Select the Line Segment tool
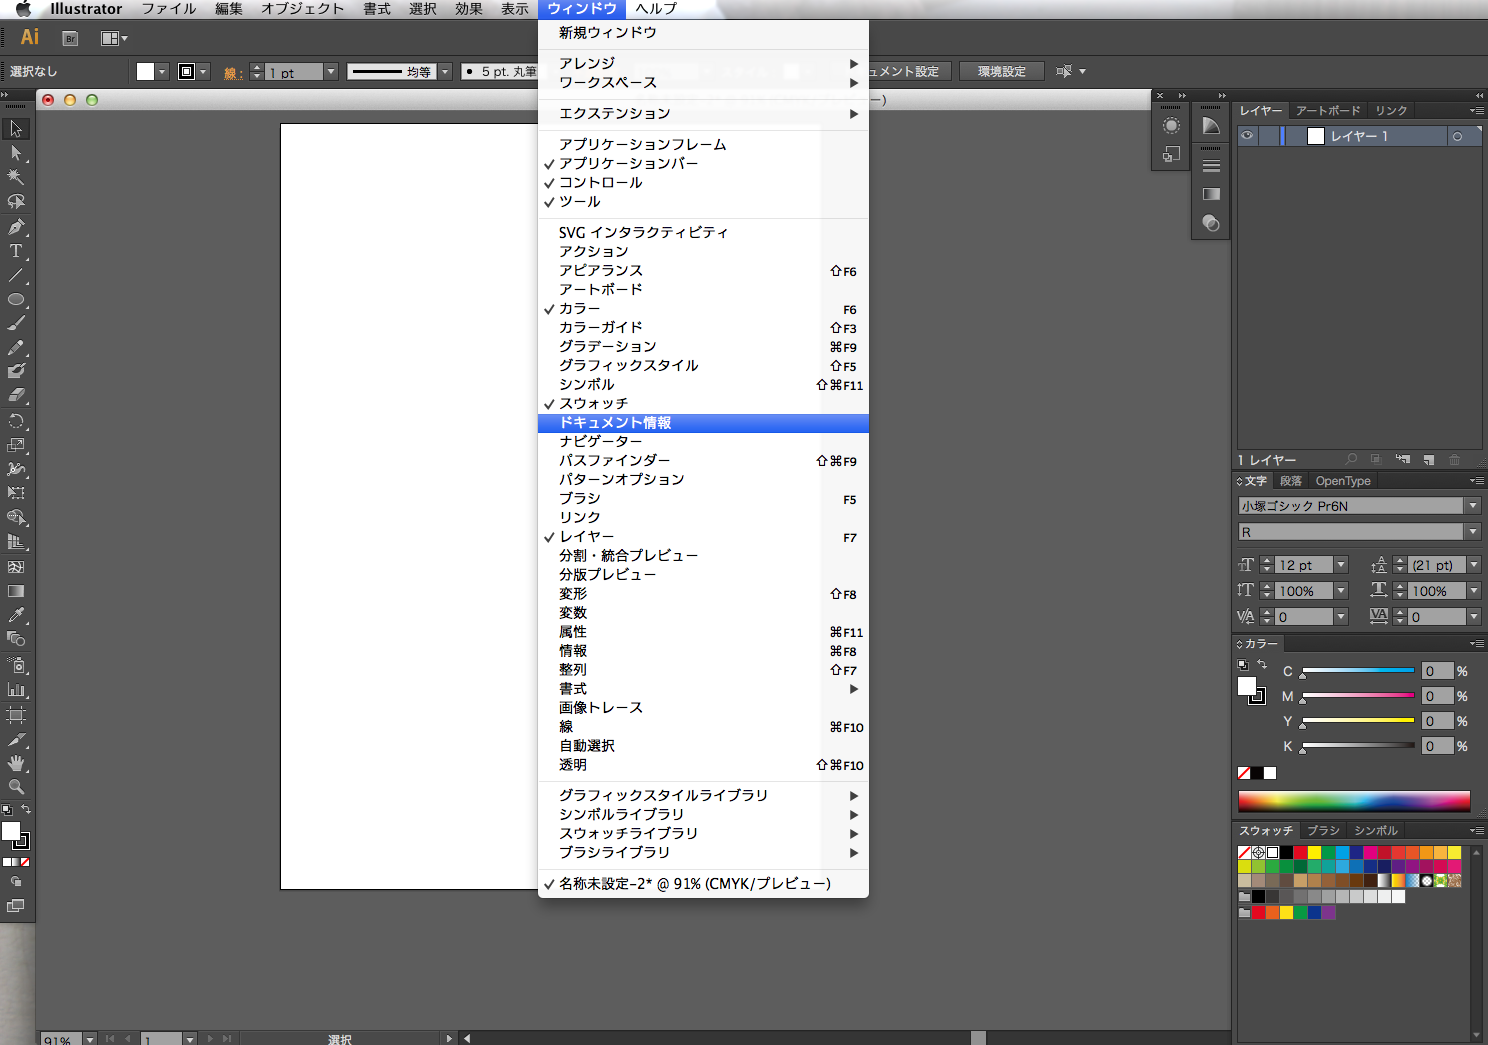Viewport: 1488px width, 1045px height. click(x=16, y=275)
